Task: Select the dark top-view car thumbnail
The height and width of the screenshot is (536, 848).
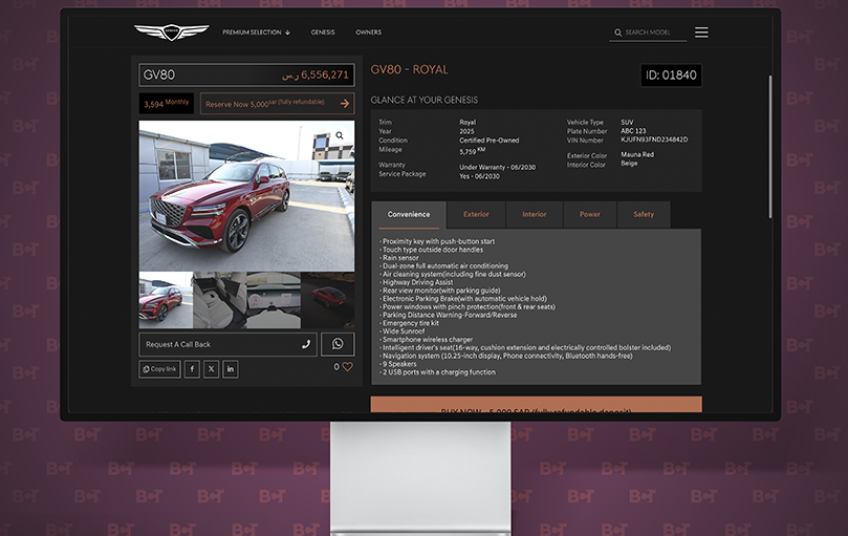Action: tap(328, 300)
